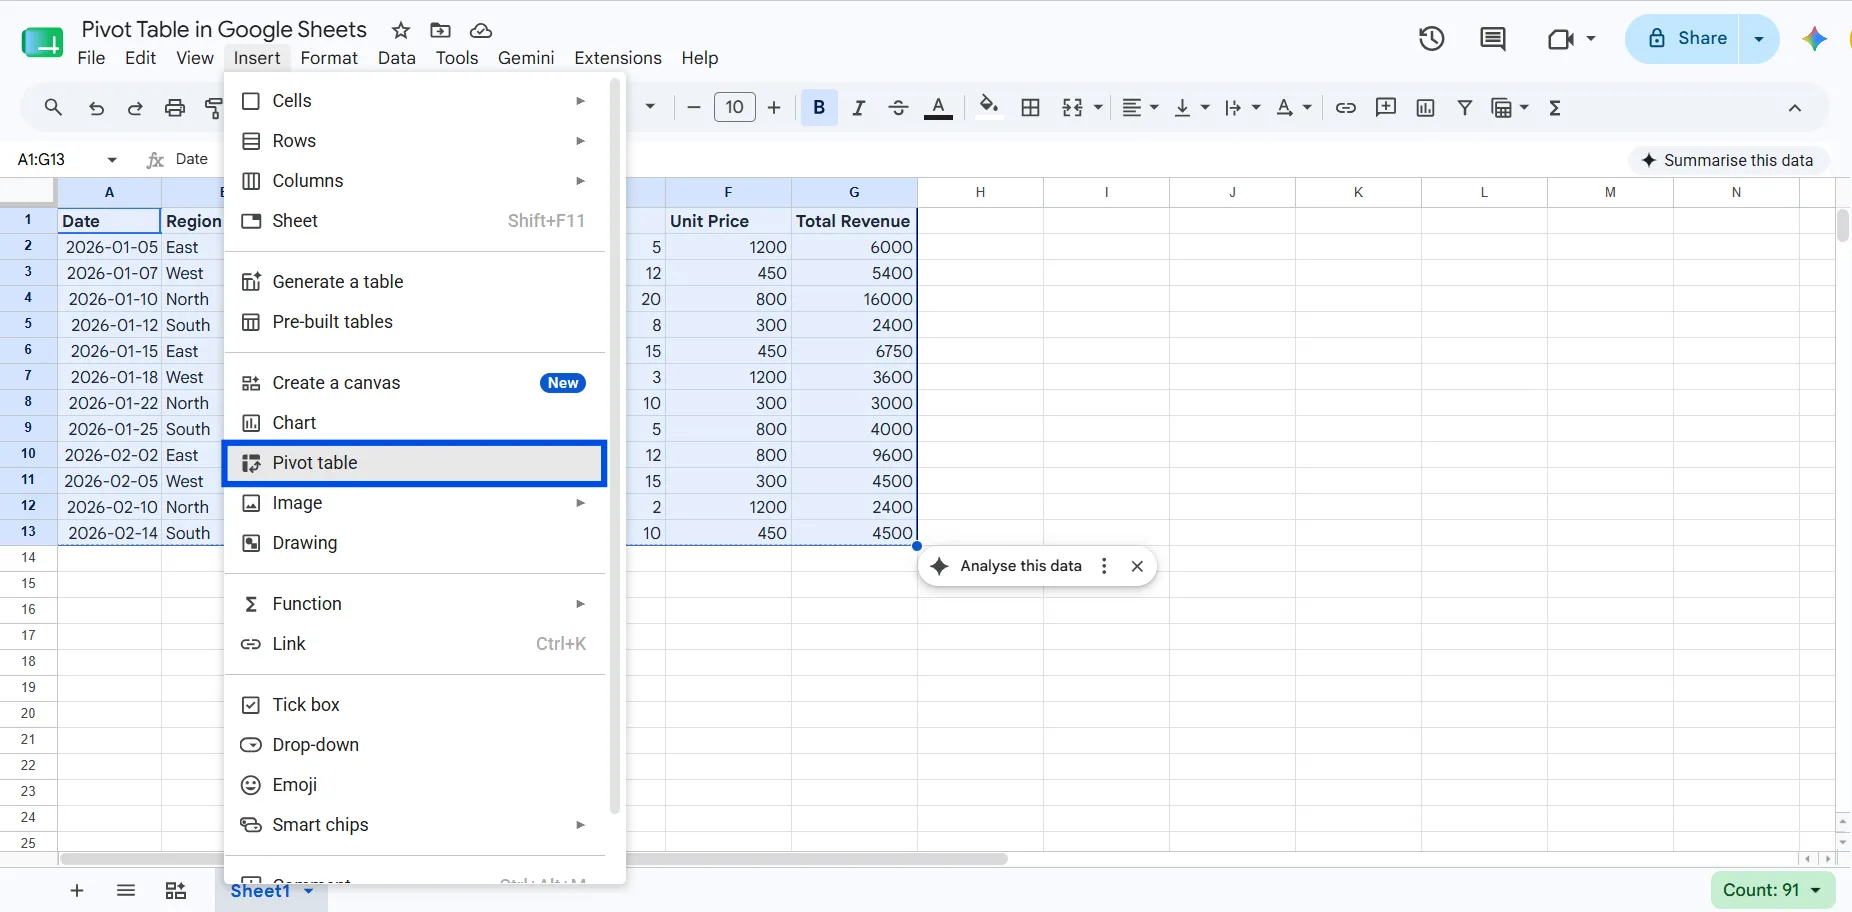Open the text colour picker
Screen dimensions: 1852x912
pyautogui.click(x=938, y=108)
